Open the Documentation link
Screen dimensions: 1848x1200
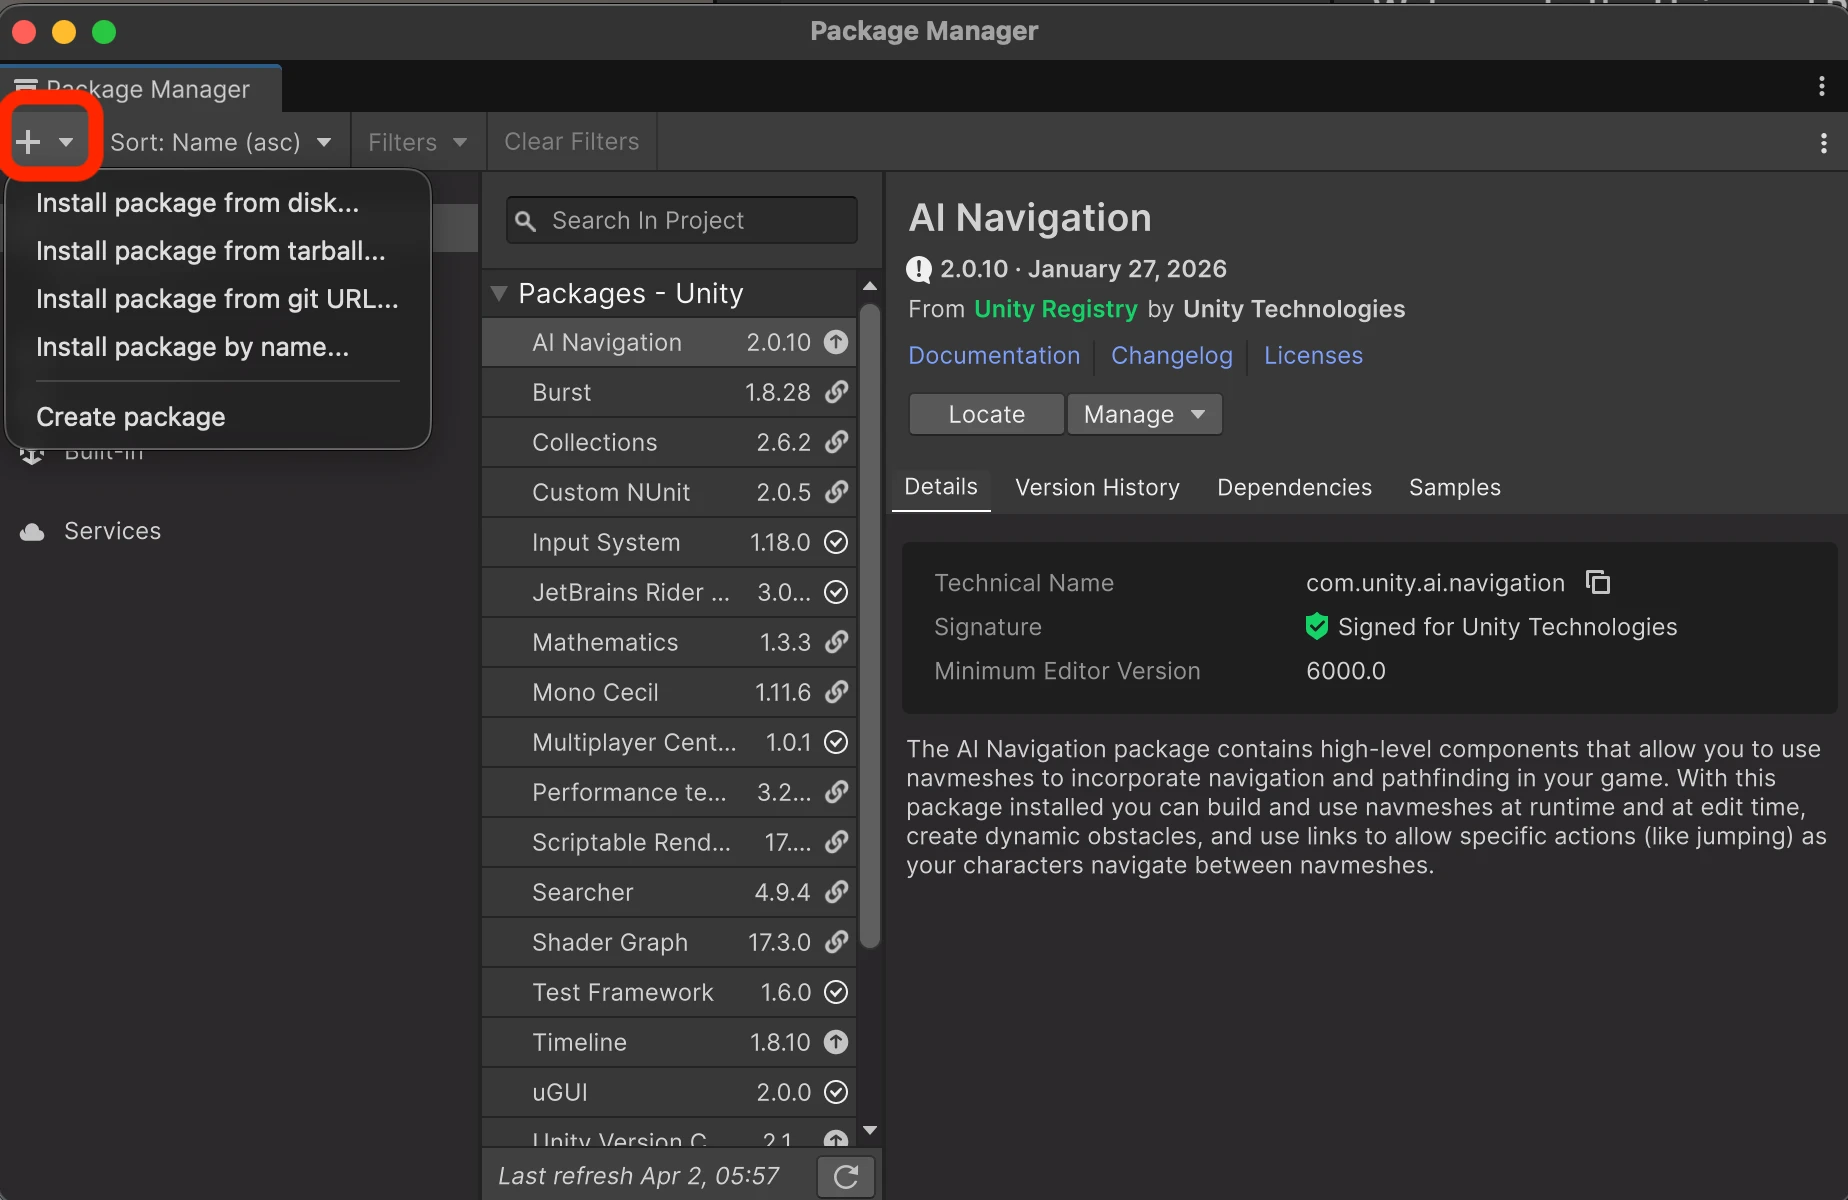994,356
